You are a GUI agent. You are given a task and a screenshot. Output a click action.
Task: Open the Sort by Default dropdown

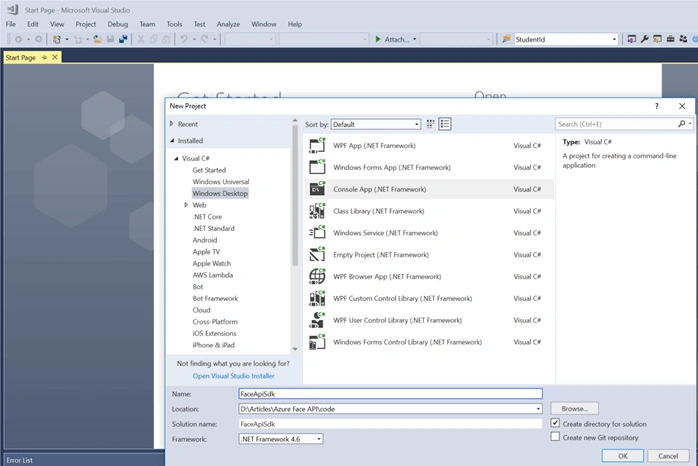pyautogui.click(x=376, y=124)
